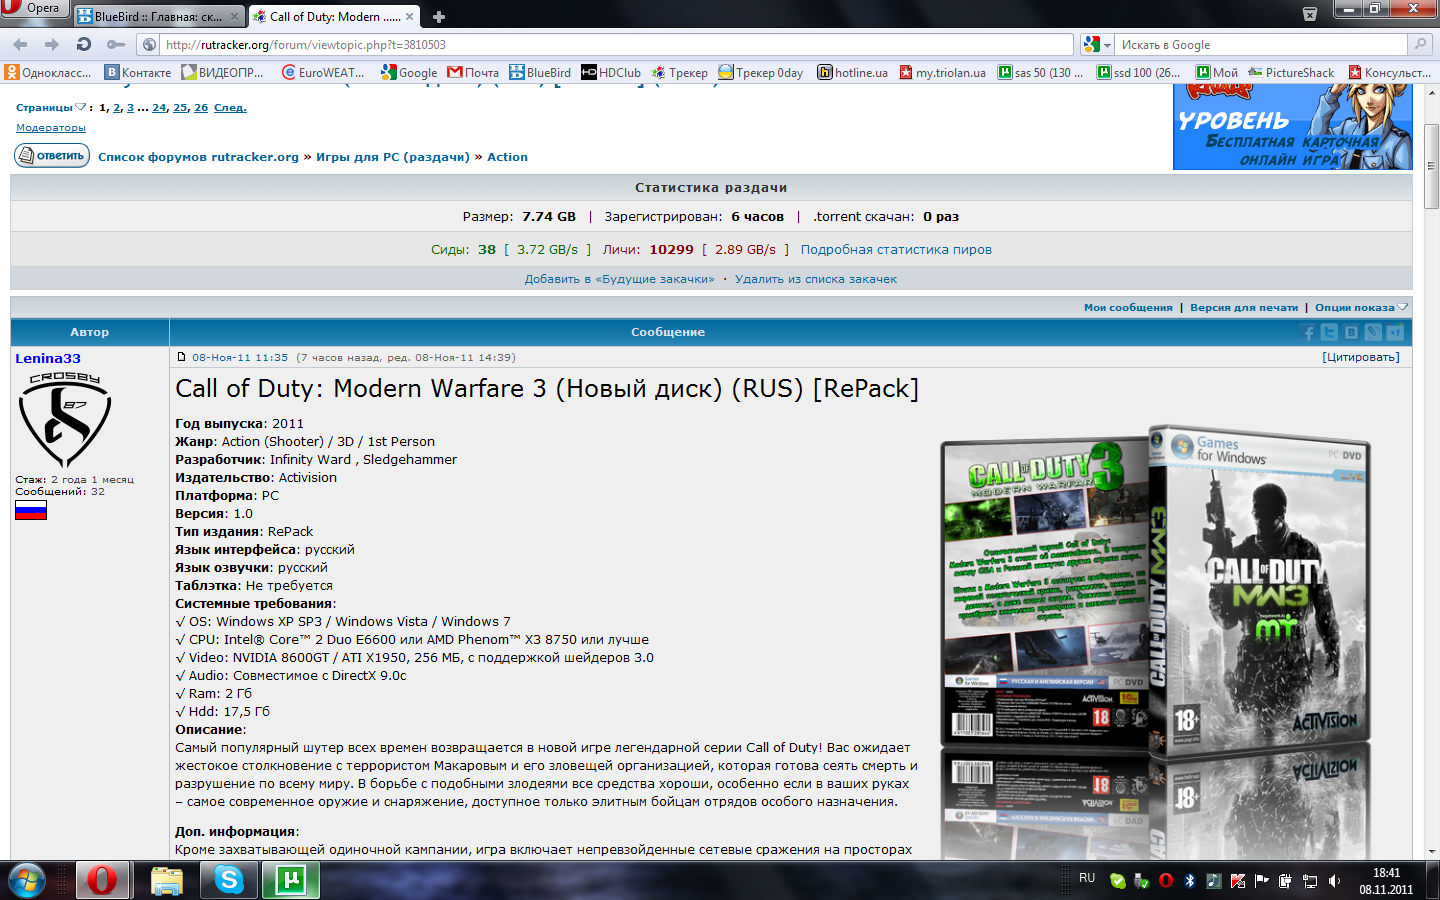The height and width of the screenshot is (900, 1440).
Task: Open Модераторы link
Action: (51, 128)
